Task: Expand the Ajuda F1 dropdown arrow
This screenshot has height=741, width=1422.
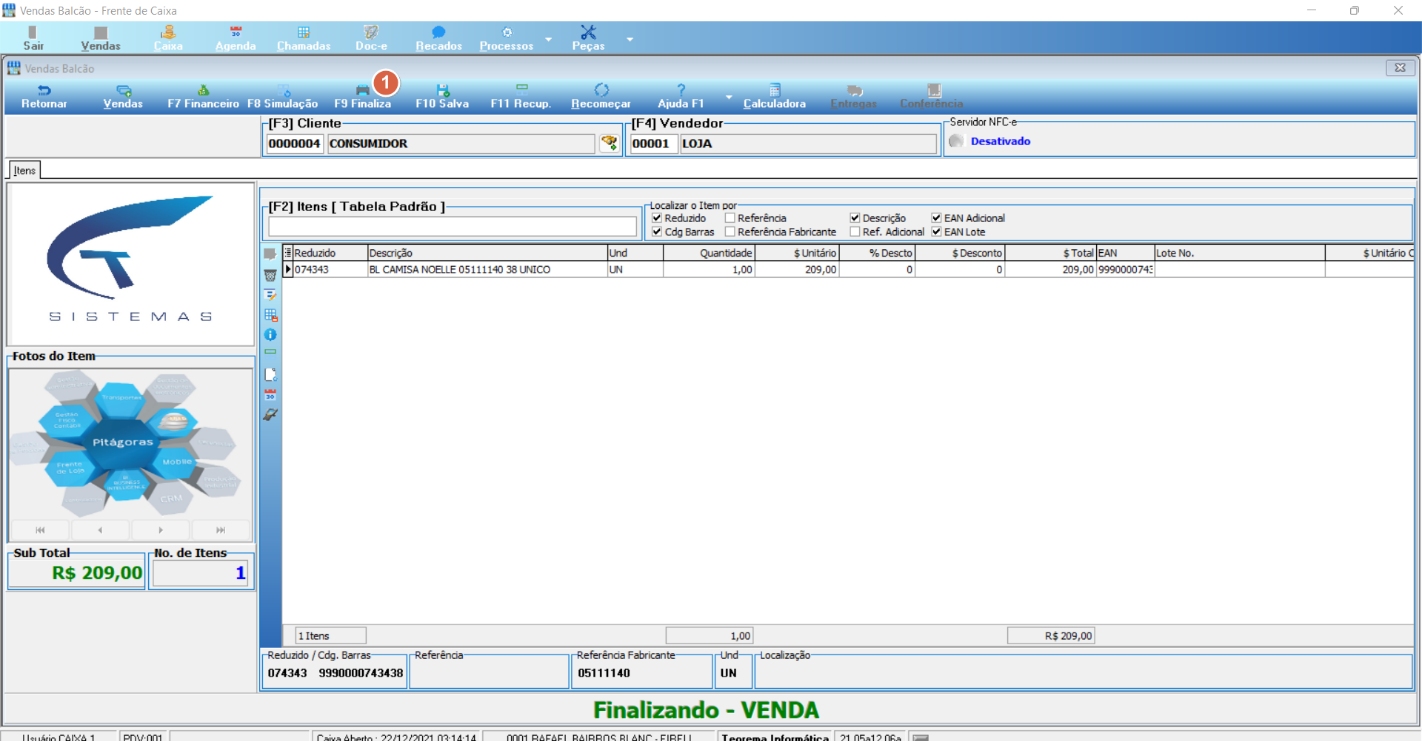Action: [x=728, y=97]
